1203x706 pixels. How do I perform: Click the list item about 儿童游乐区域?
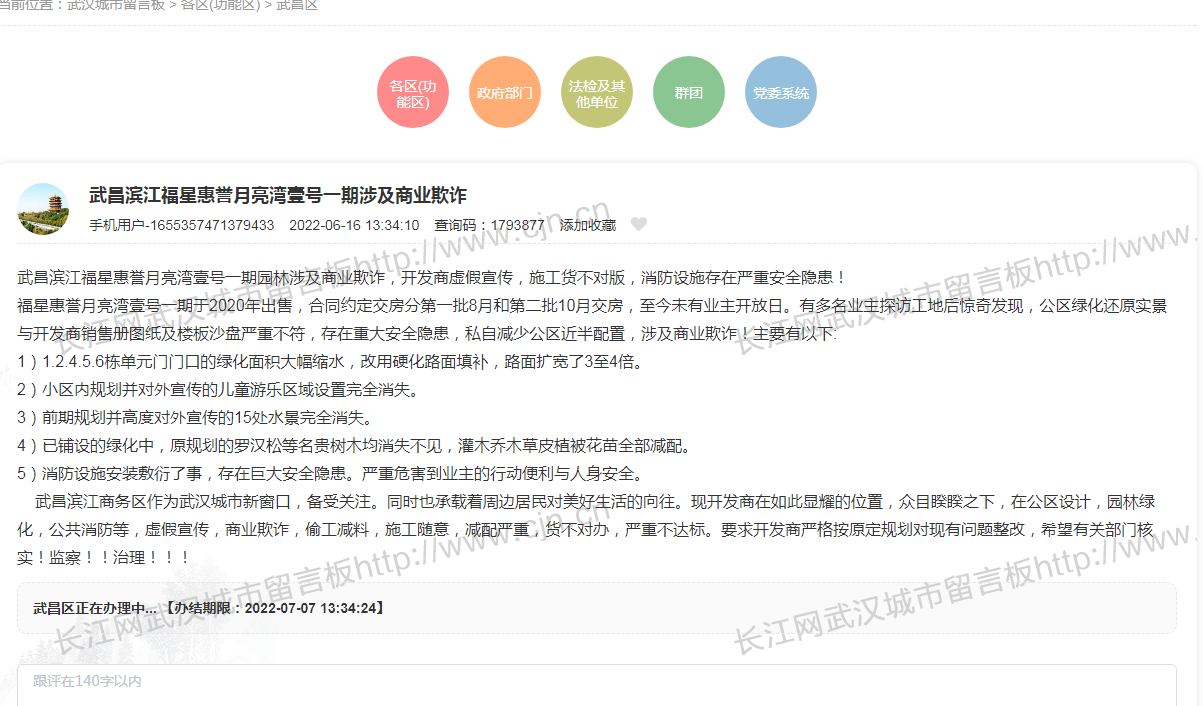(218, 389)
